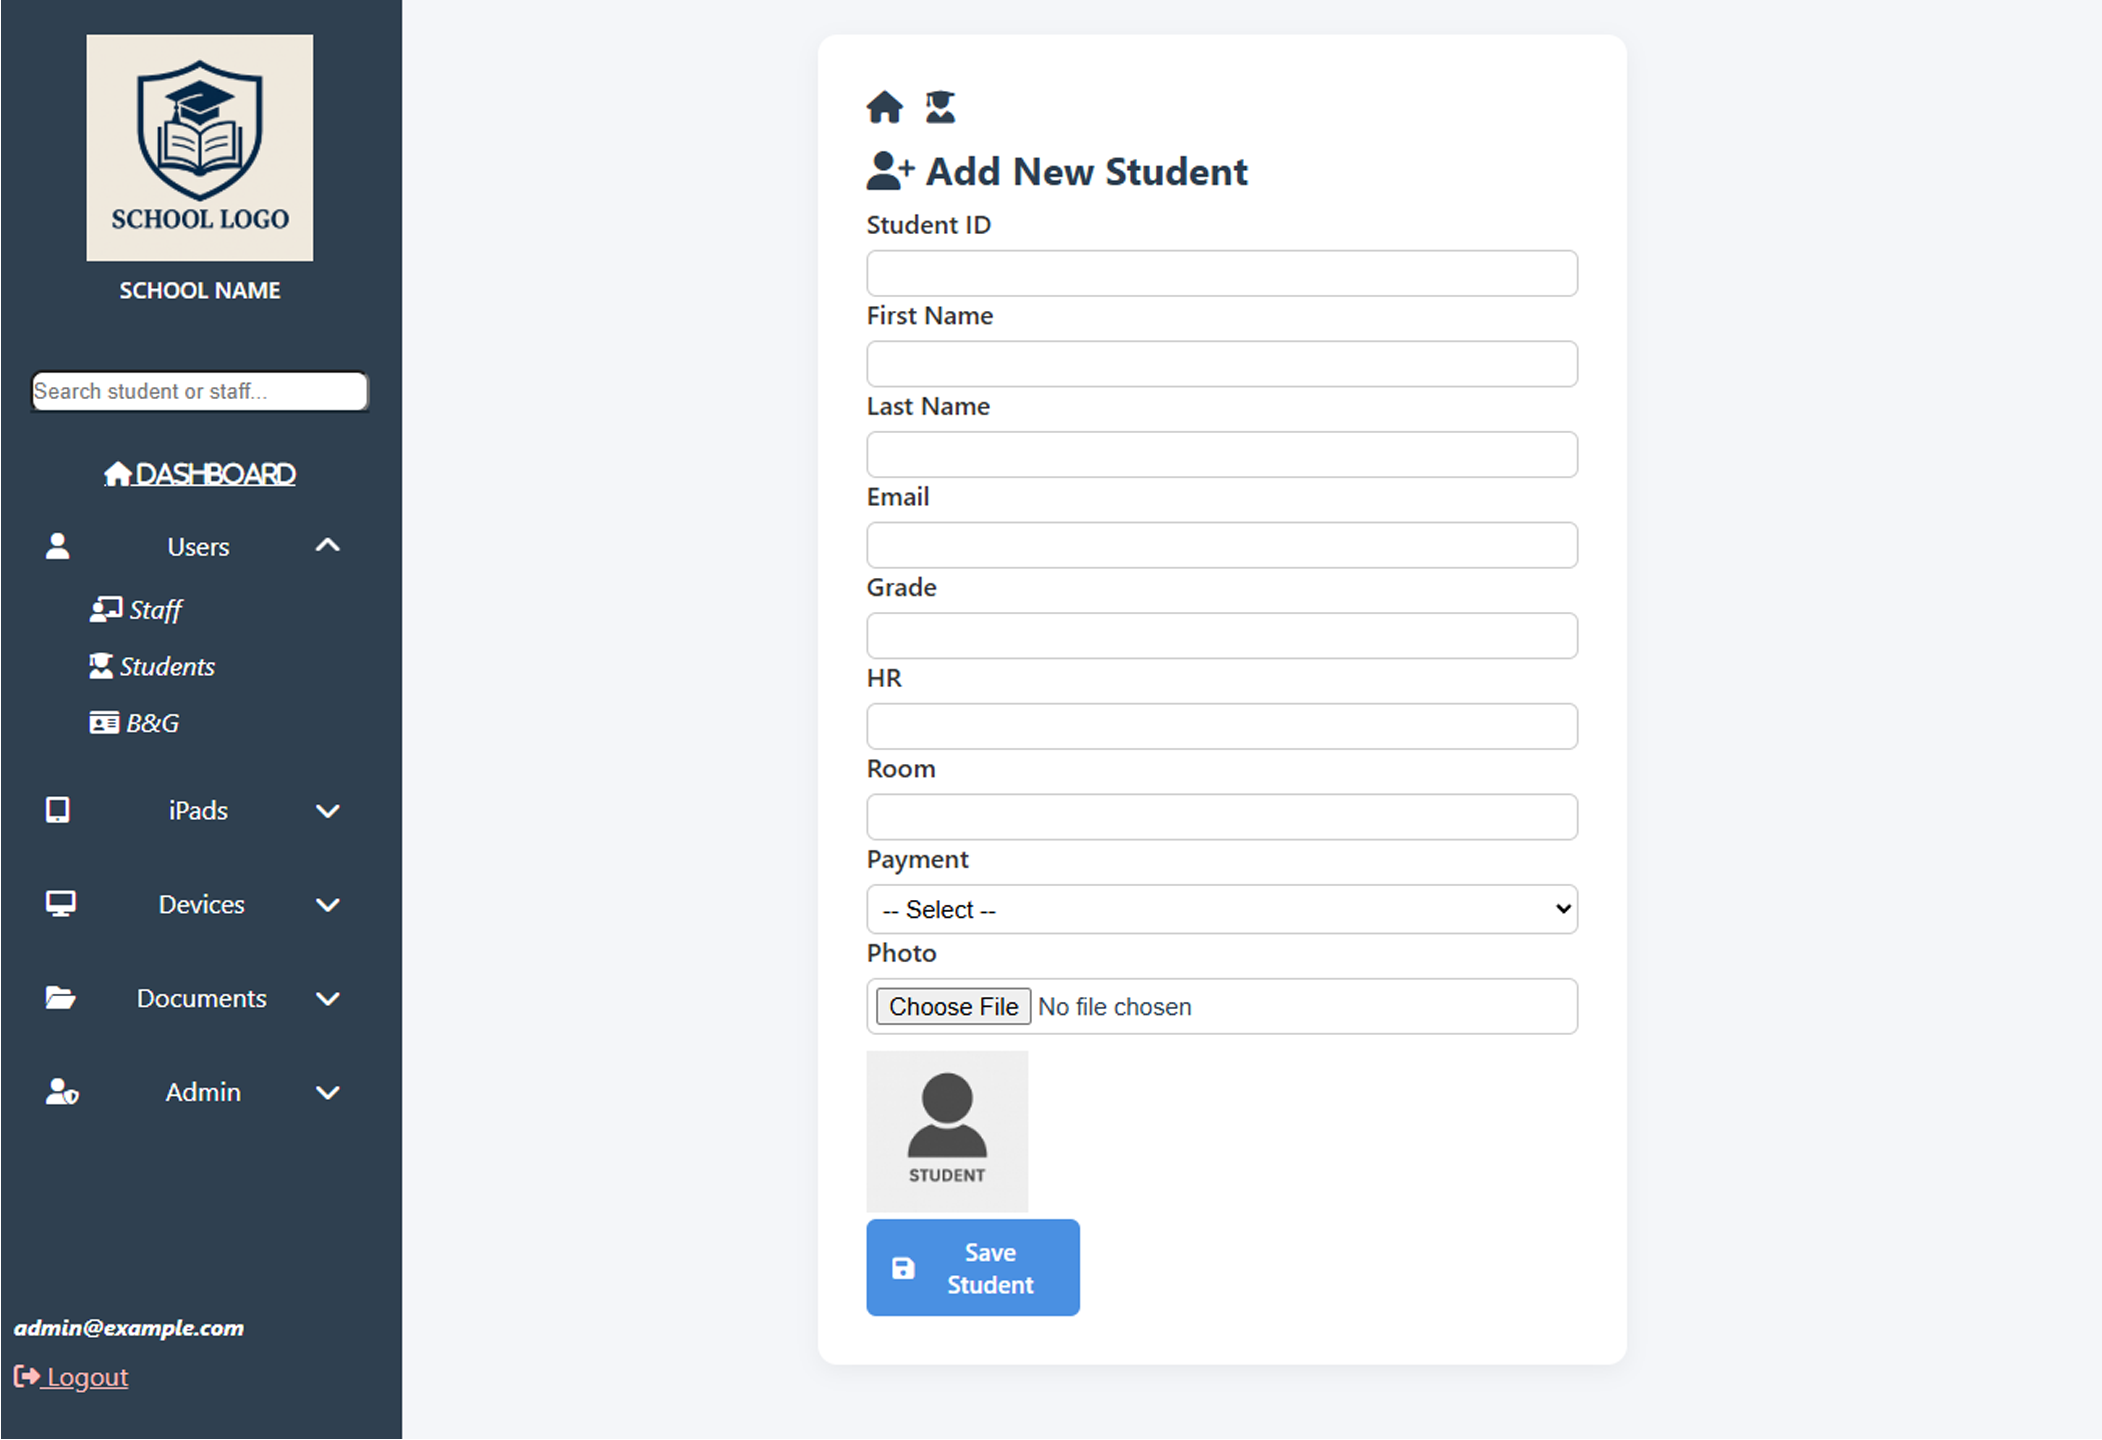Expand the Documents menu chevron
This screenshot has width=2102, height=1440.
click(x=327, y=999)
